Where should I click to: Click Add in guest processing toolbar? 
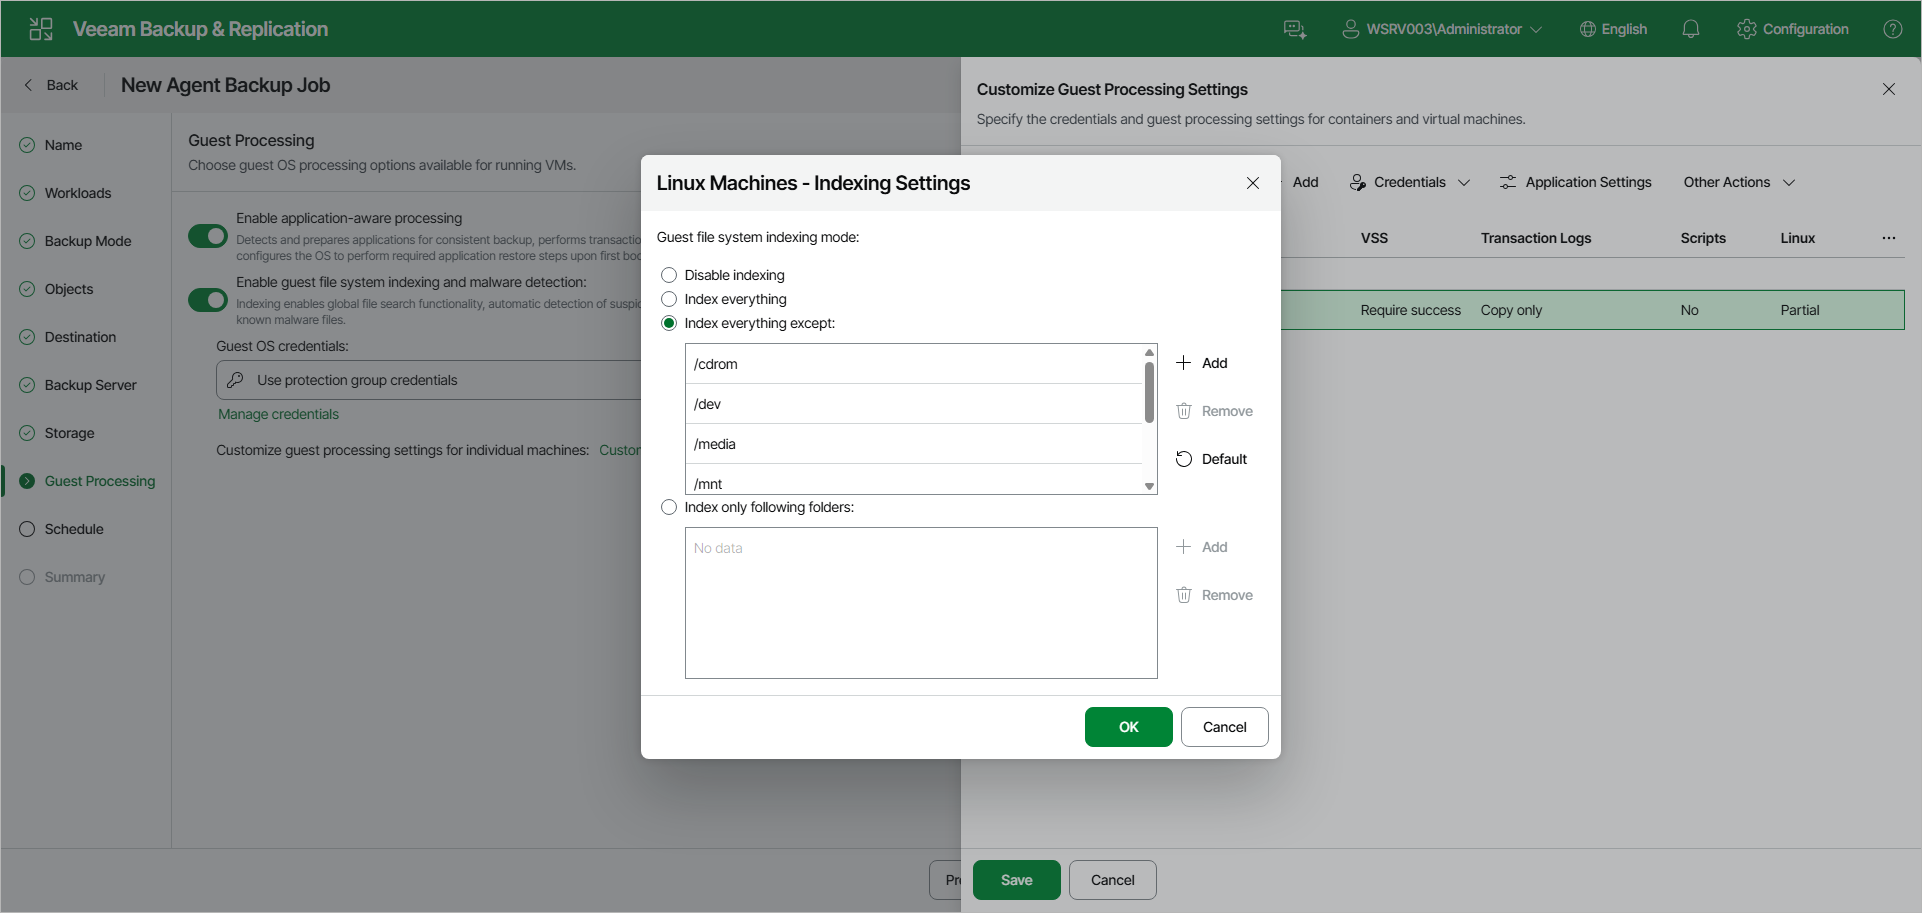[1305, 182]
